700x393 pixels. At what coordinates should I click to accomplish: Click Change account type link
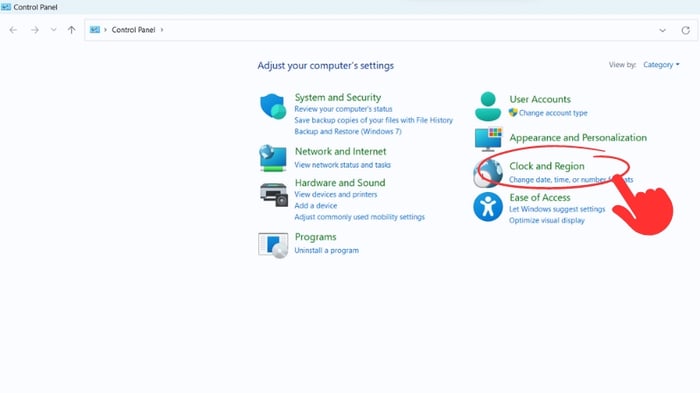(553, 113)
